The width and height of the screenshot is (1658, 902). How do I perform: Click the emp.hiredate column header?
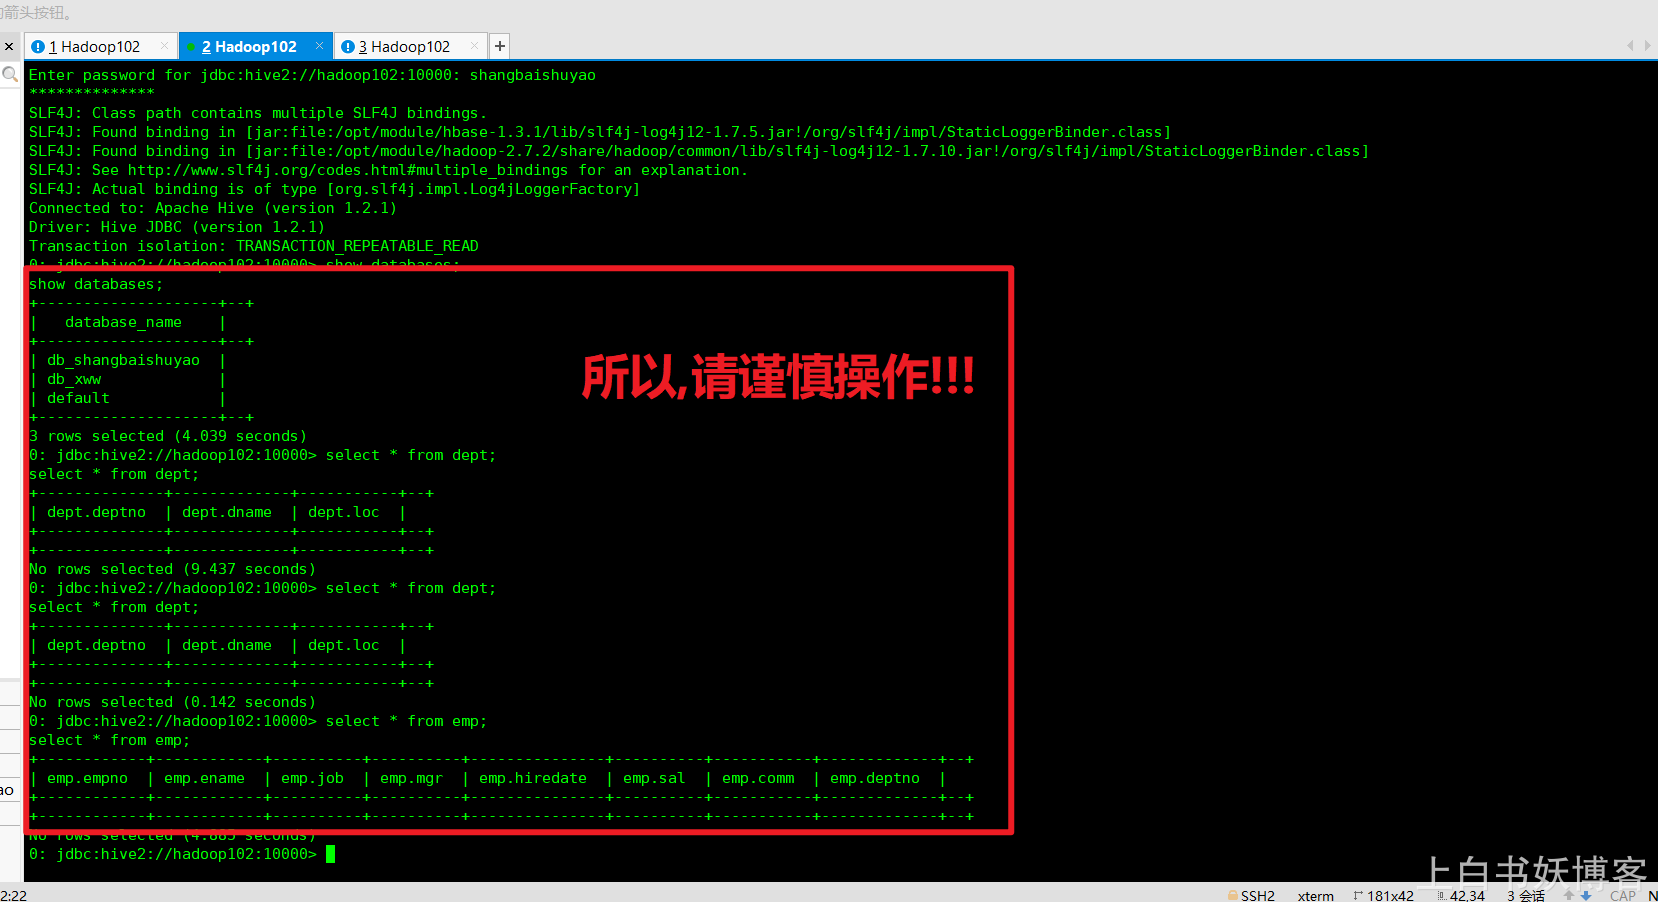coord(533,778)
